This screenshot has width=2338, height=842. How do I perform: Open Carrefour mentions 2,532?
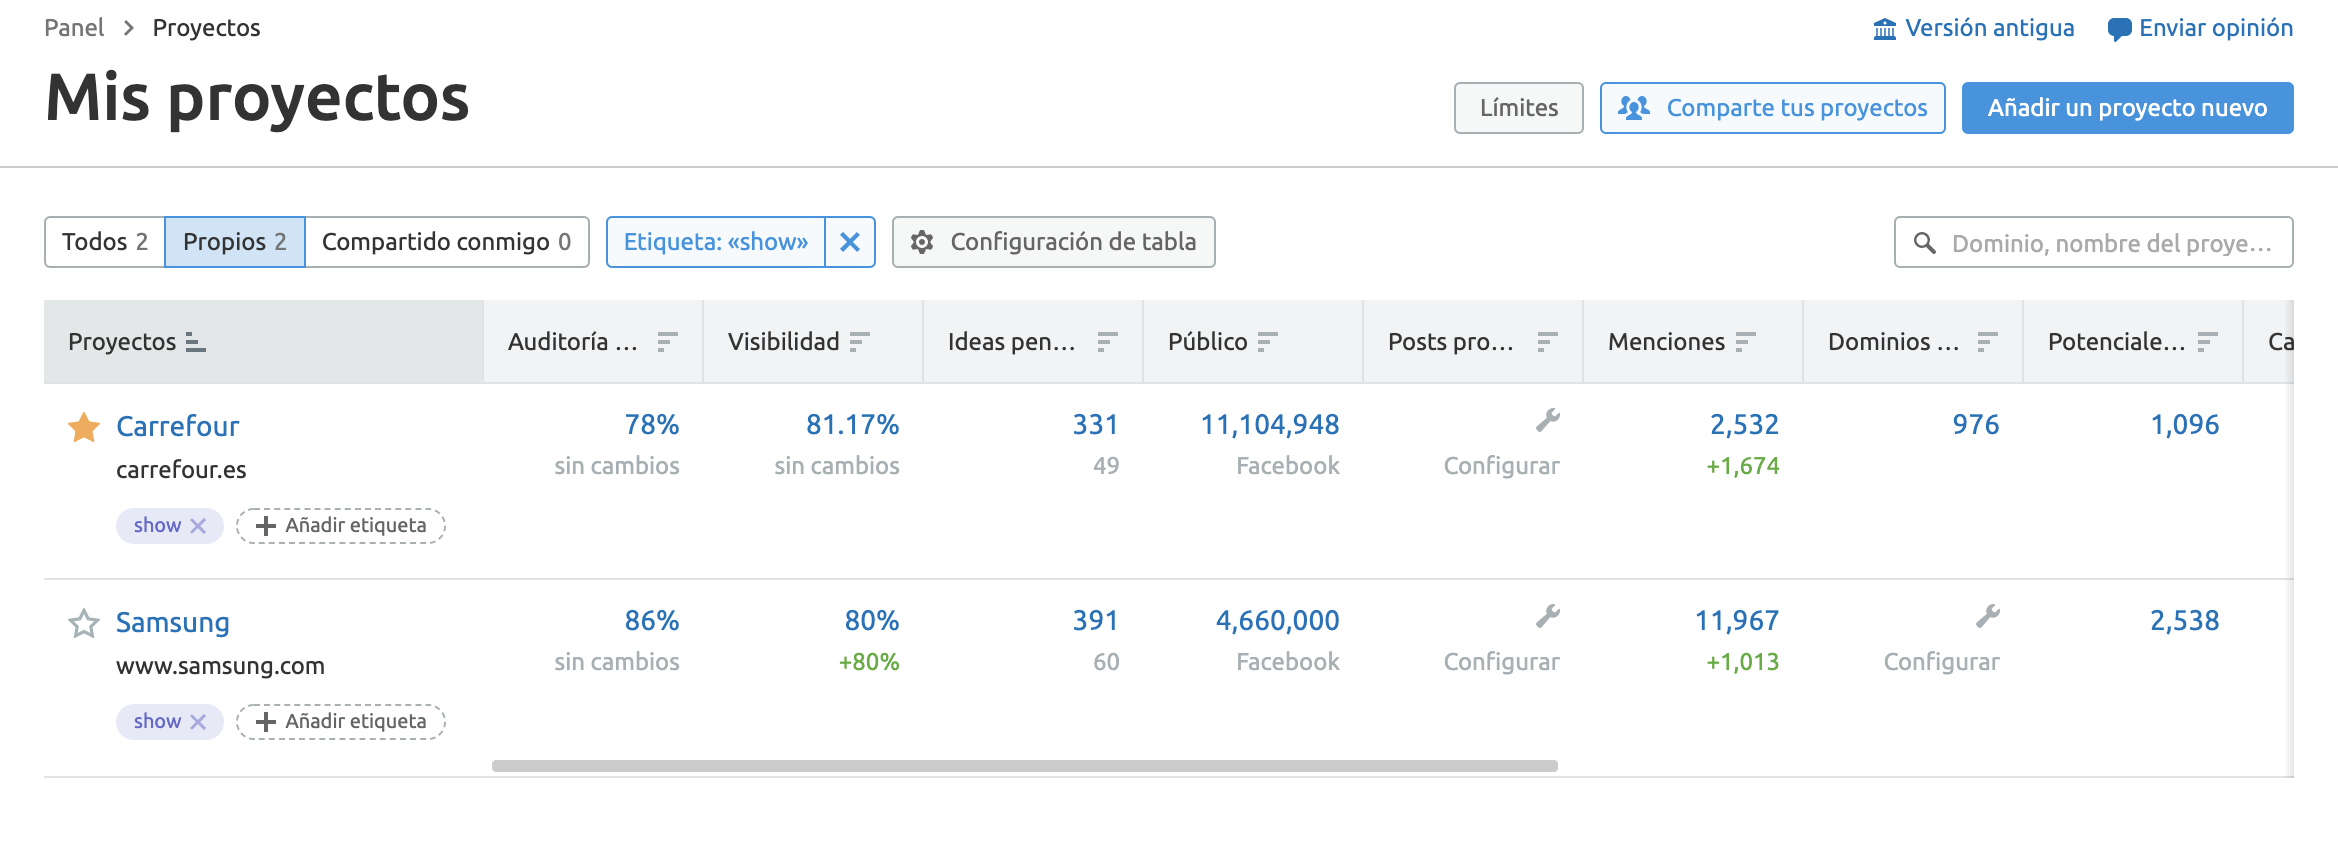coord(1745,425)
